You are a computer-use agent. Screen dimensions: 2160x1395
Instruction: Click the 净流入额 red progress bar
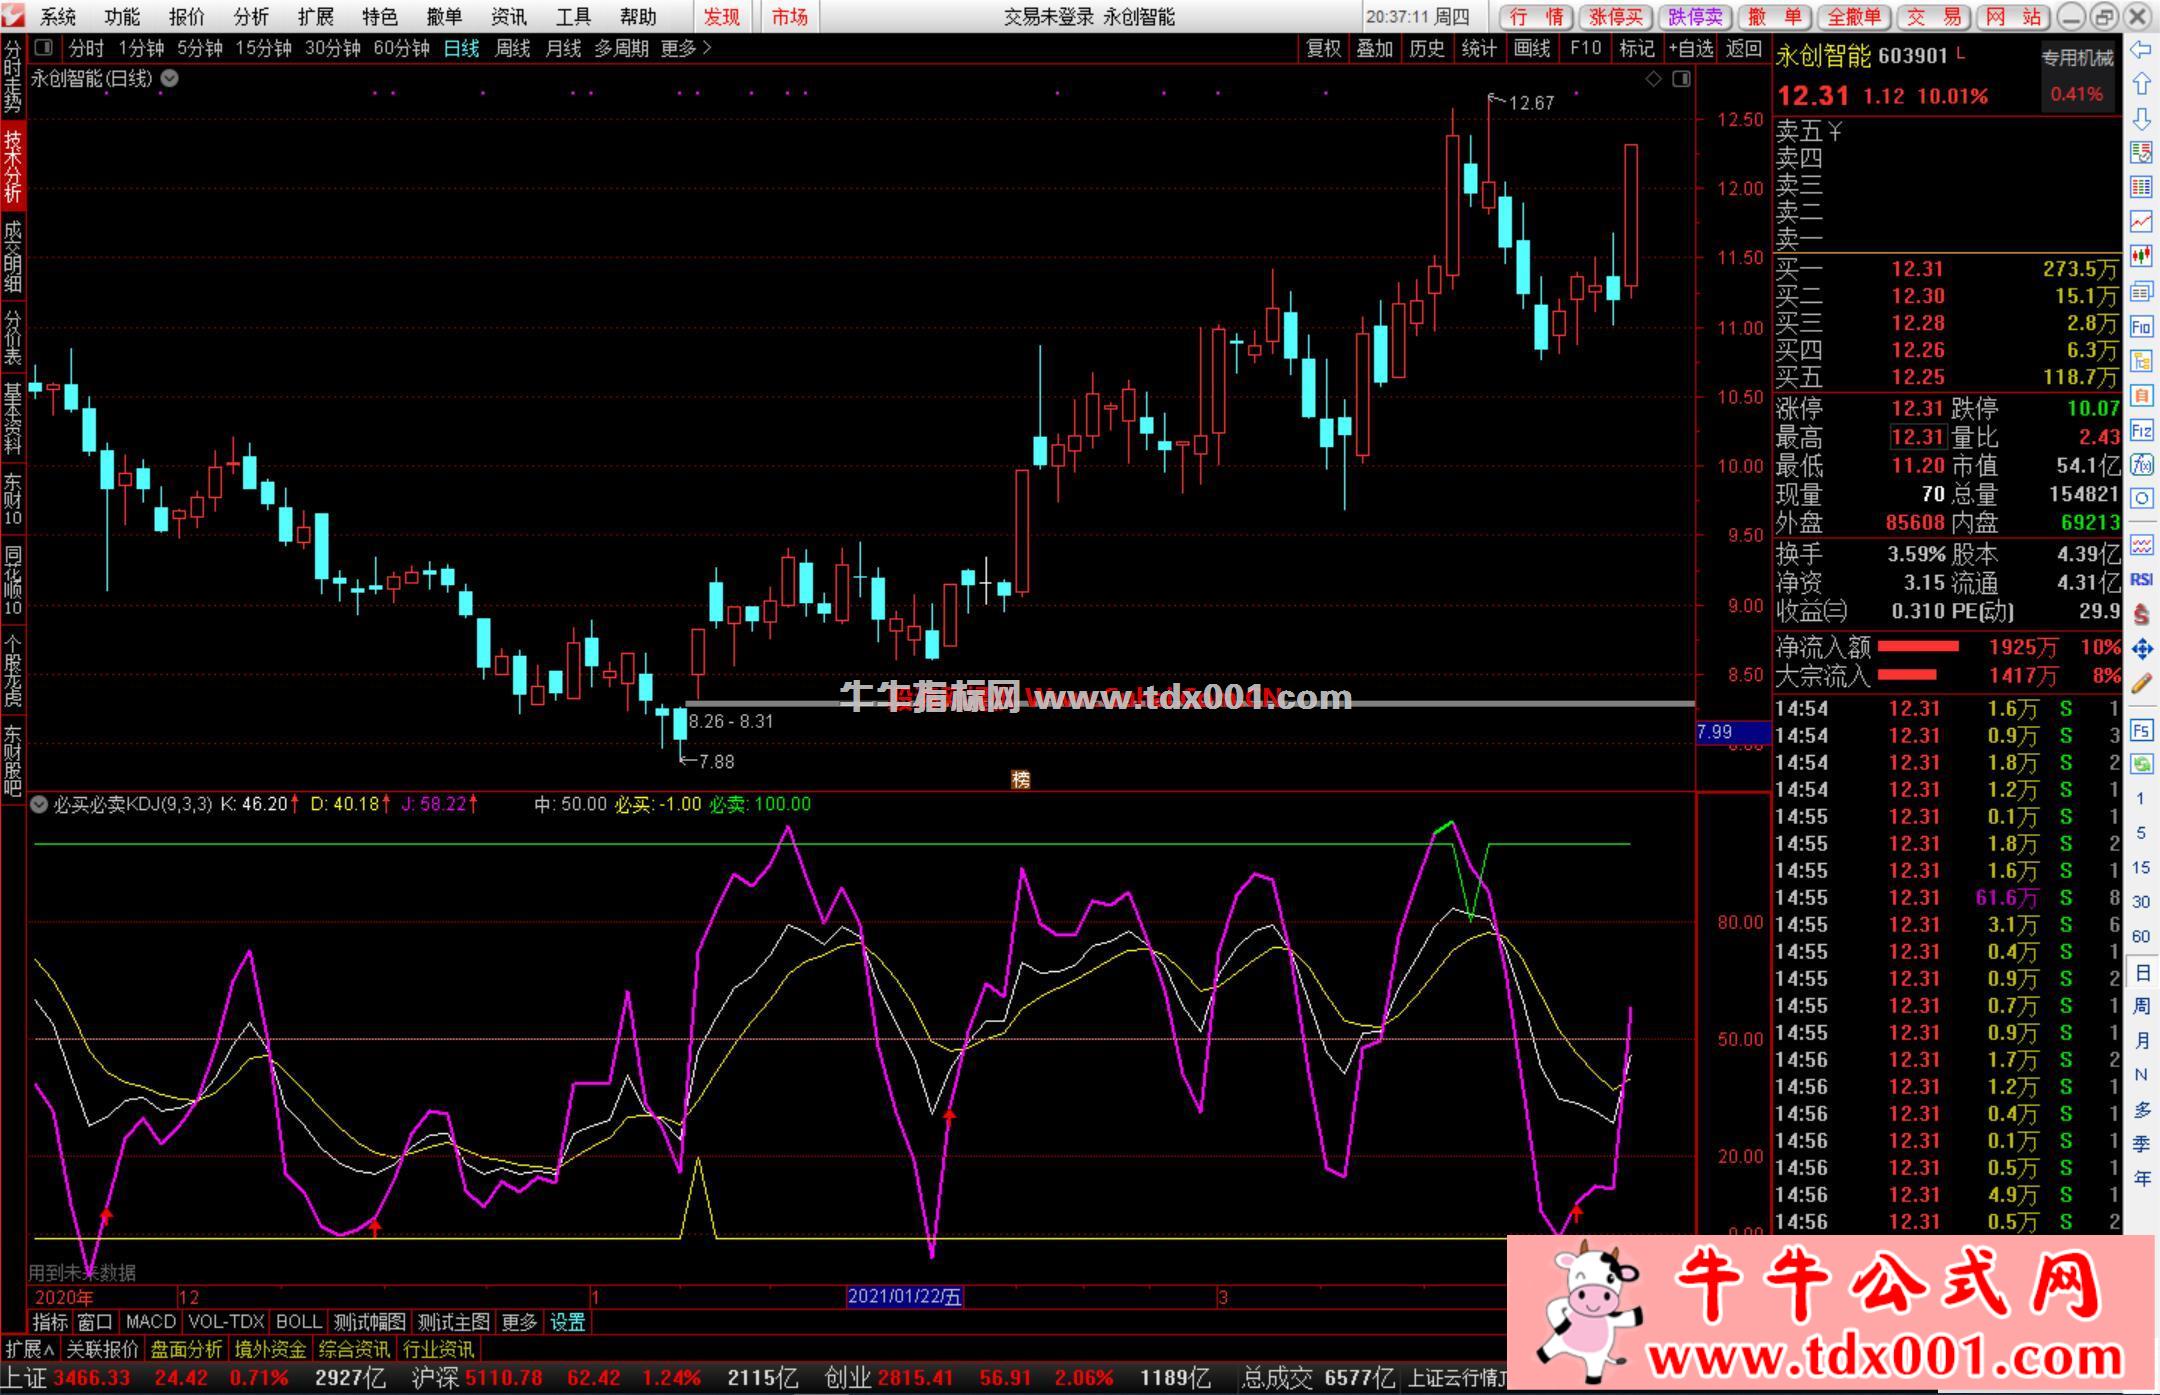tap(1918, 647)
